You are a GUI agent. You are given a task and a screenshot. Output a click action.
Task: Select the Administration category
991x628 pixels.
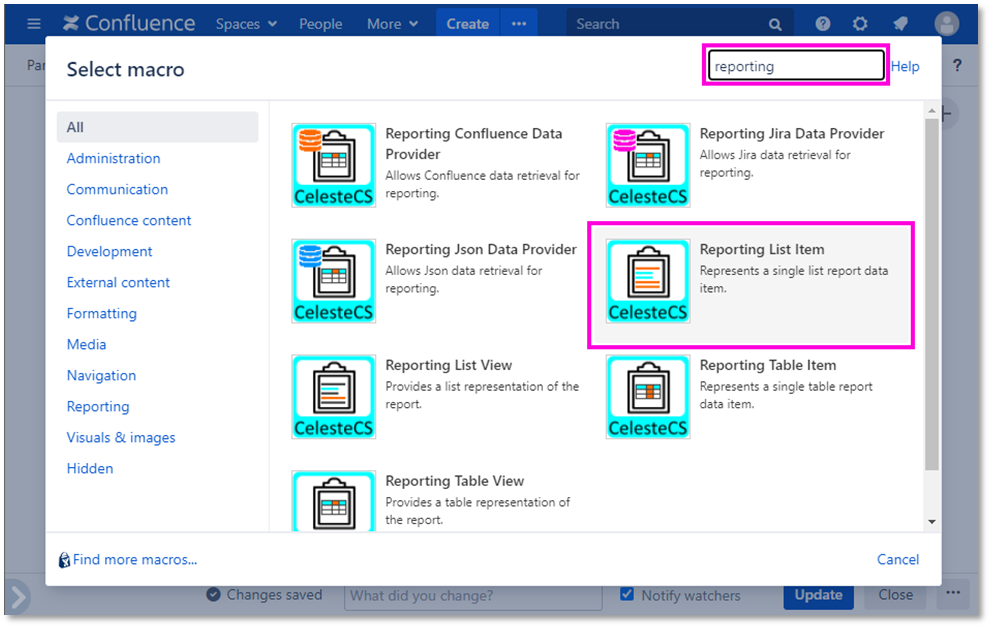pyautogui.click(x=114, y=158)
